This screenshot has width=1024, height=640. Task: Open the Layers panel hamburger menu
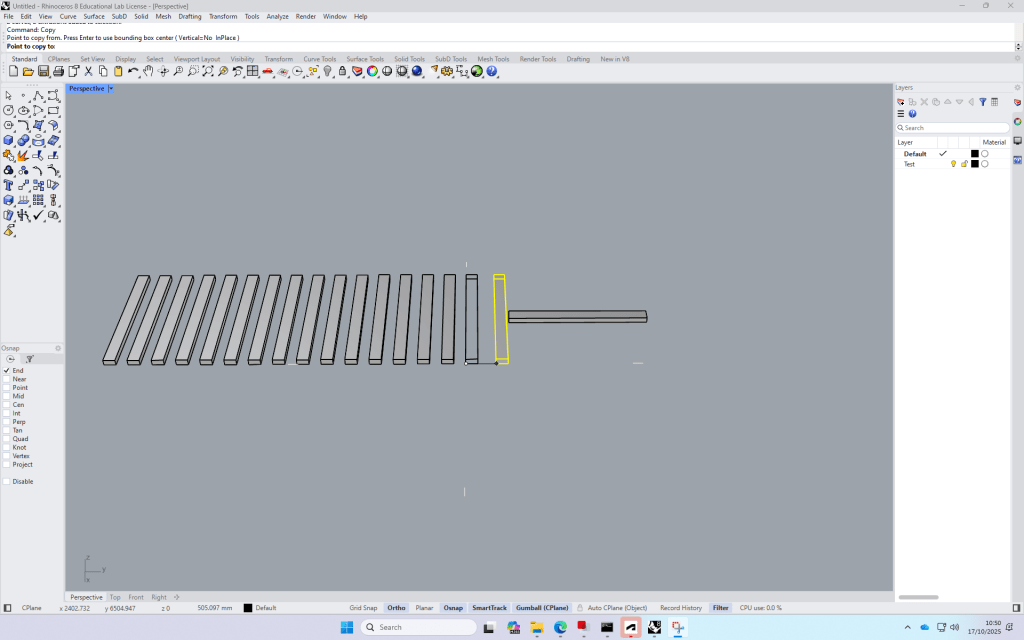pyautogui.click(x=901, y=114)
